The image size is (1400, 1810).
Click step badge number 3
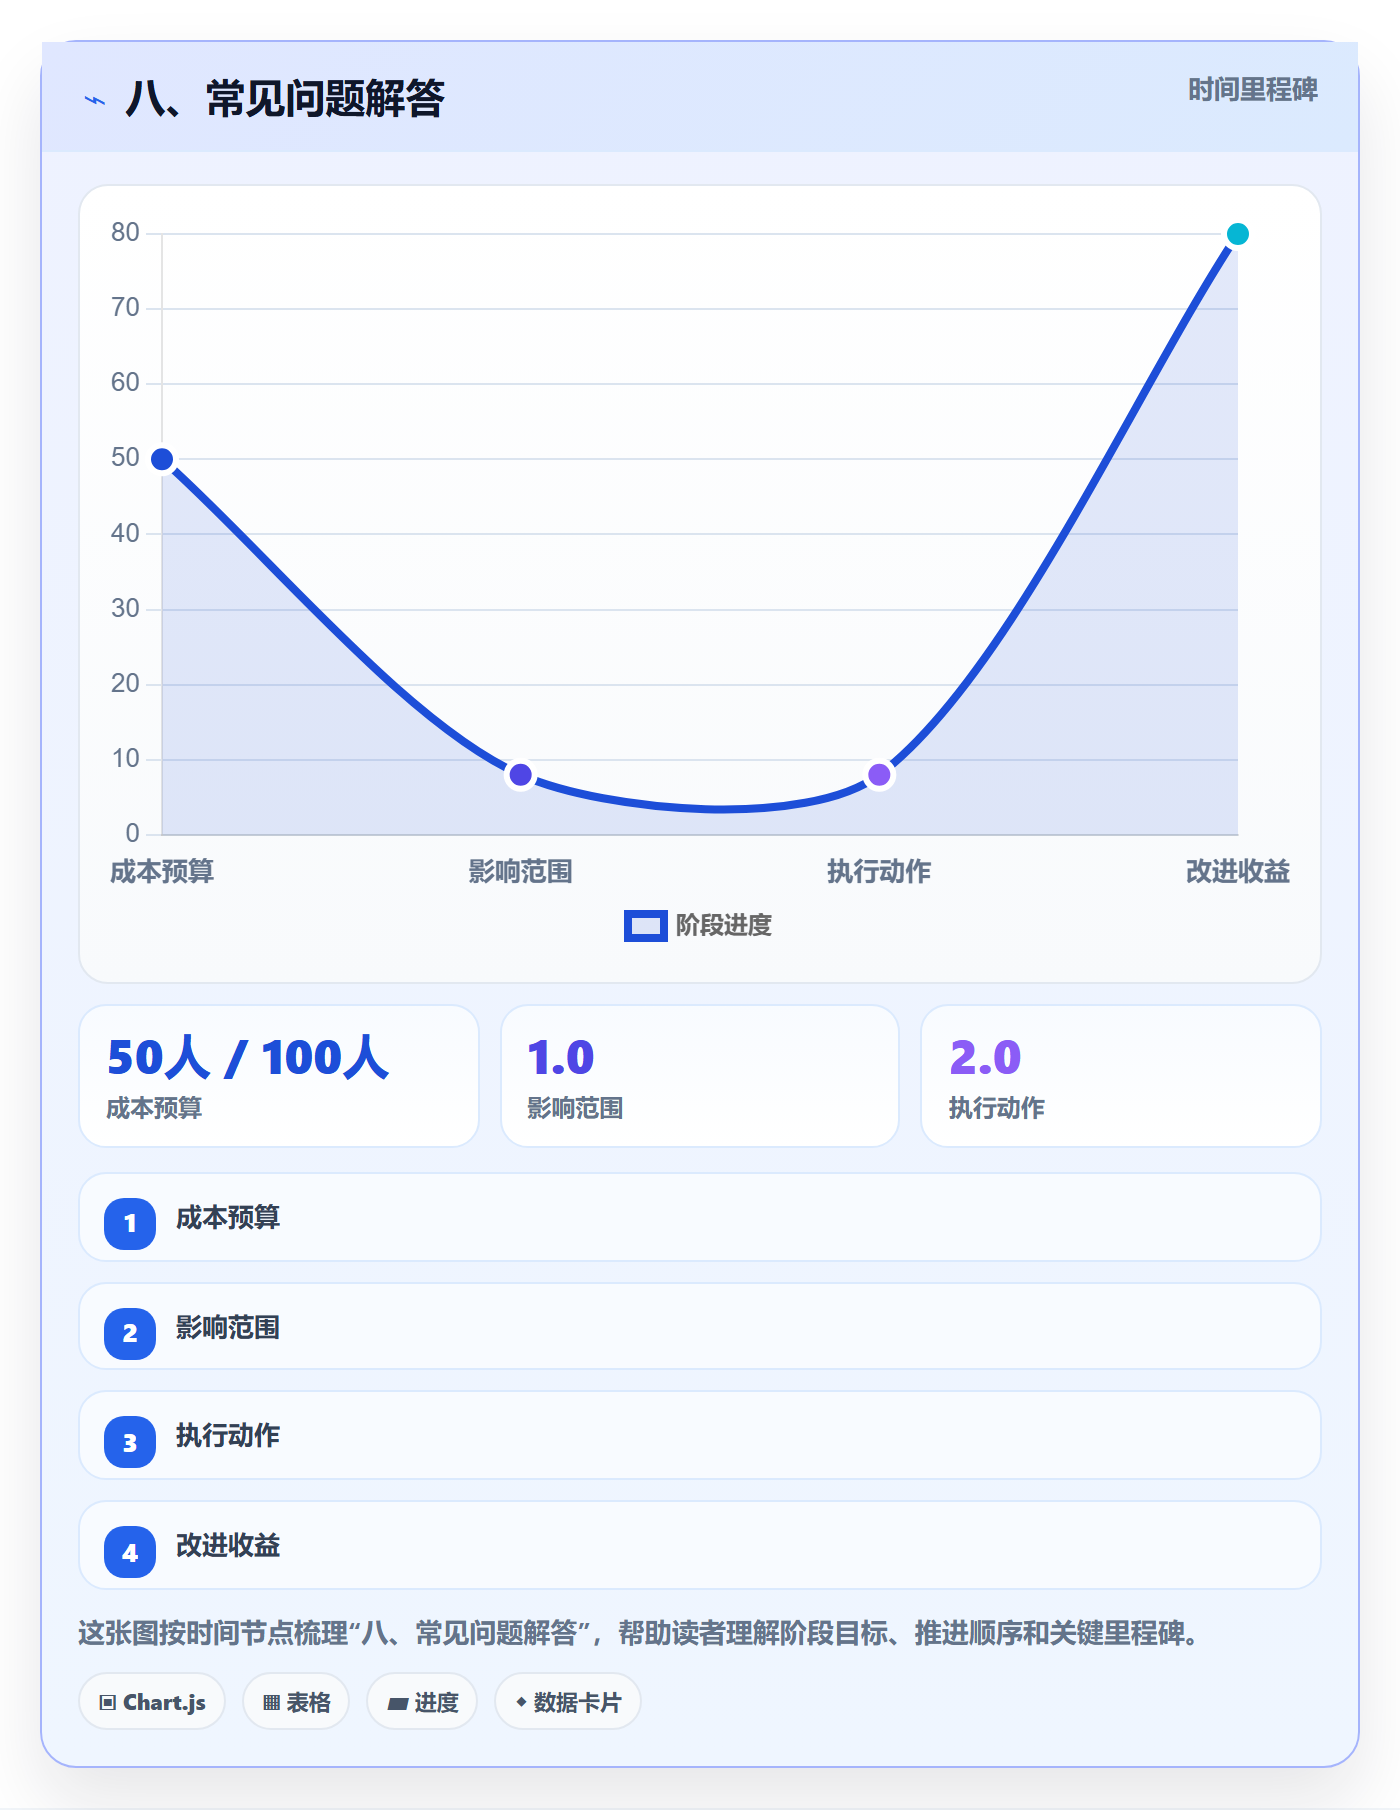[x=130, y=1442]
